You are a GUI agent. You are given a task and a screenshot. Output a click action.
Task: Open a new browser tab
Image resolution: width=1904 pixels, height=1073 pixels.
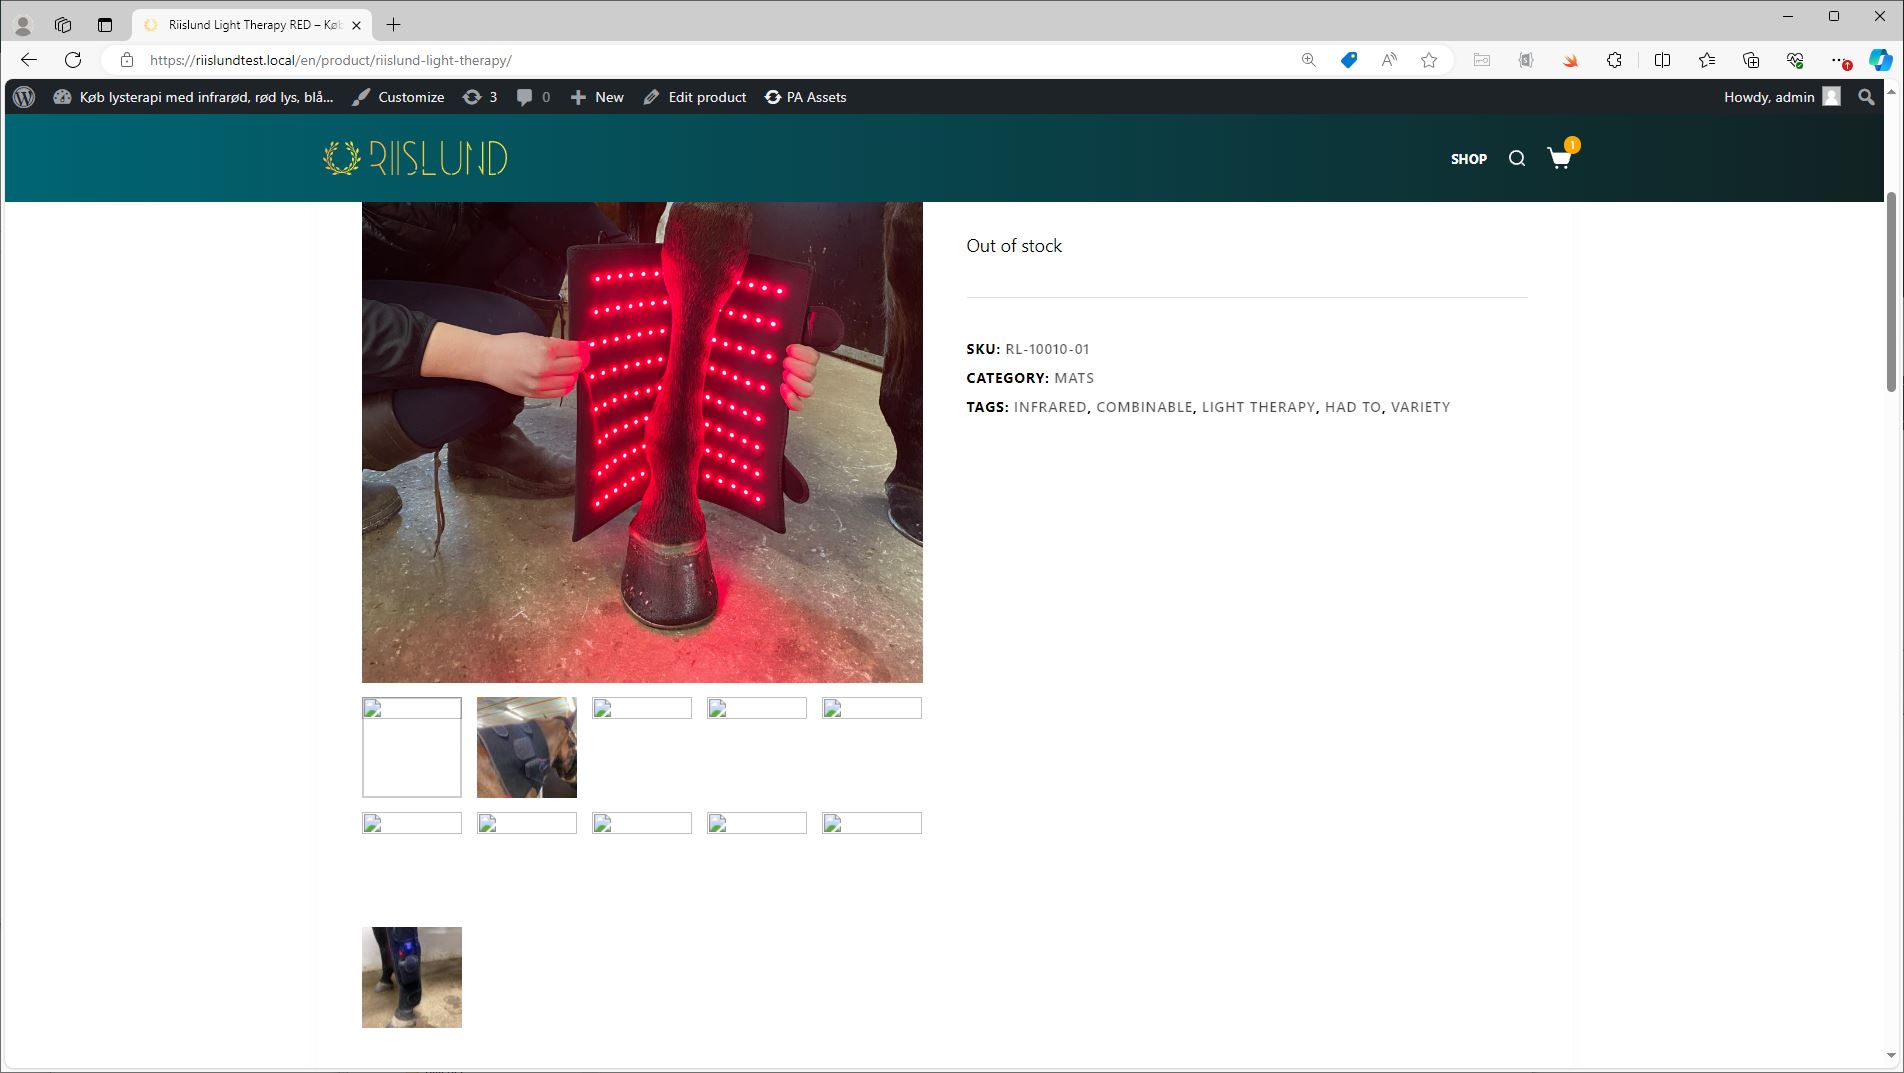coord(394,25)
